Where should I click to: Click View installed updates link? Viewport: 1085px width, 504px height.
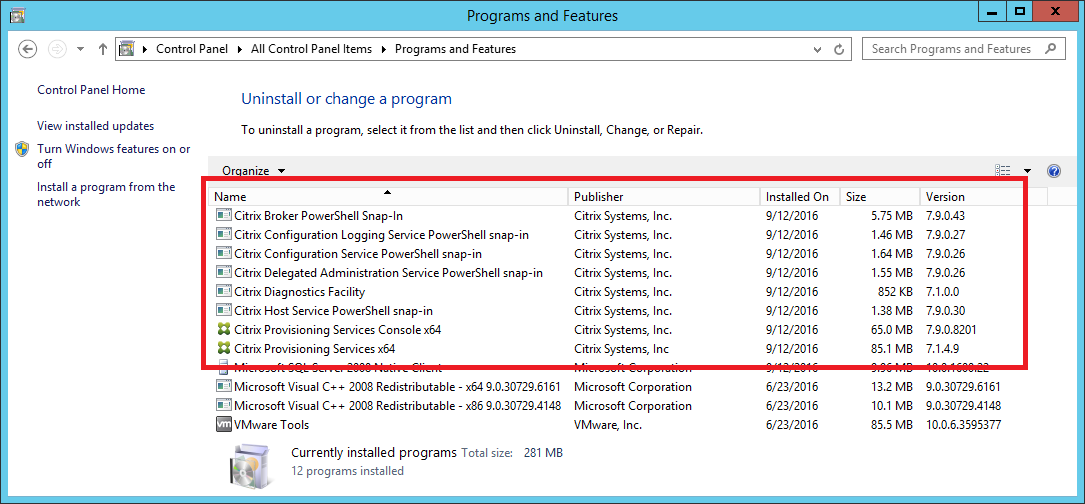pos(95,126)
